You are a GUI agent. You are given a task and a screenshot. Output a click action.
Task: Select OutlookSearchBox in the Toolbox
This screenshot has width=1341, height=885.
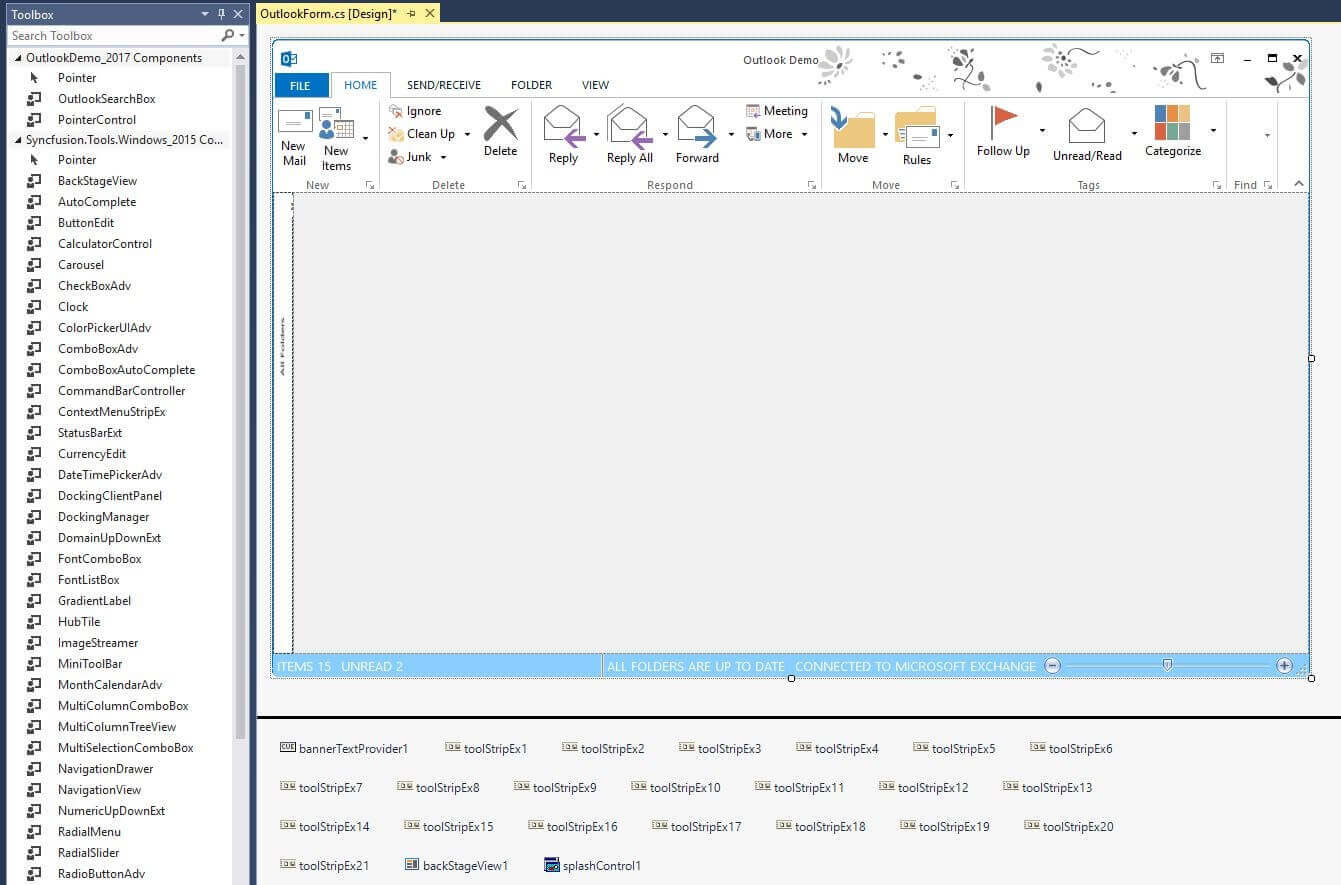tap(107, 99)
